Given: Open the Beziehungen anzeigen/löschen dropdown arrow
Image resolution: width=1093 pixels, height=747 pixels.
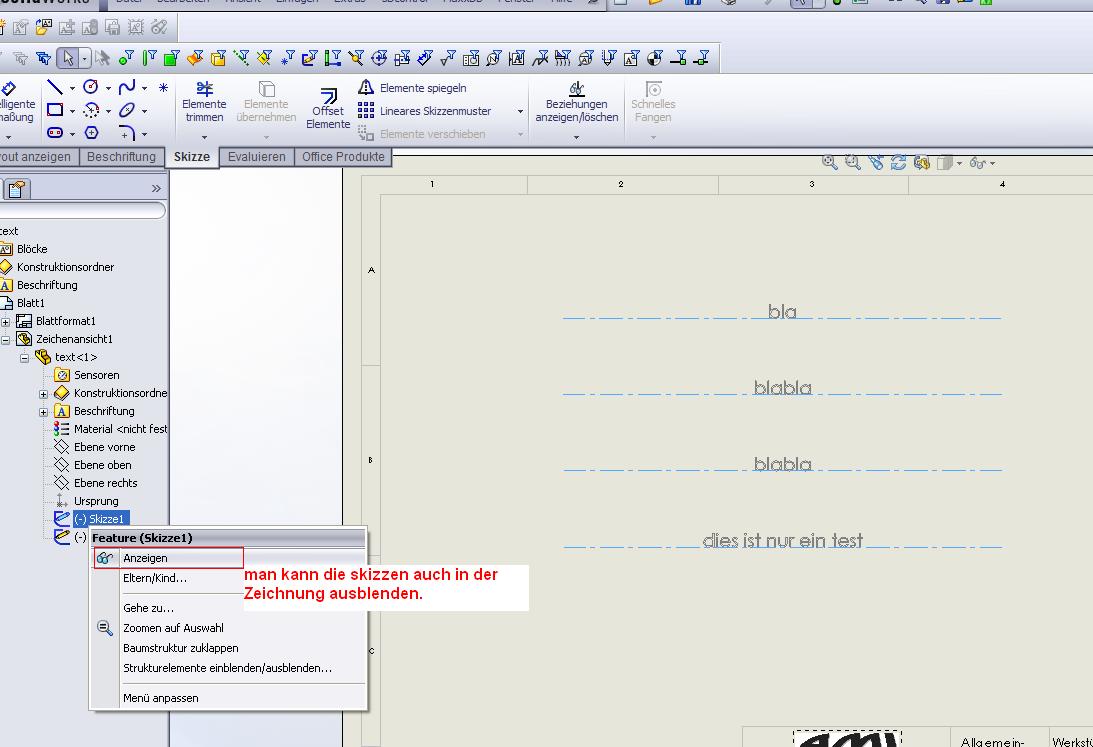Looking at the screenshot, I should pyautogui.click(x=576, y=137).
